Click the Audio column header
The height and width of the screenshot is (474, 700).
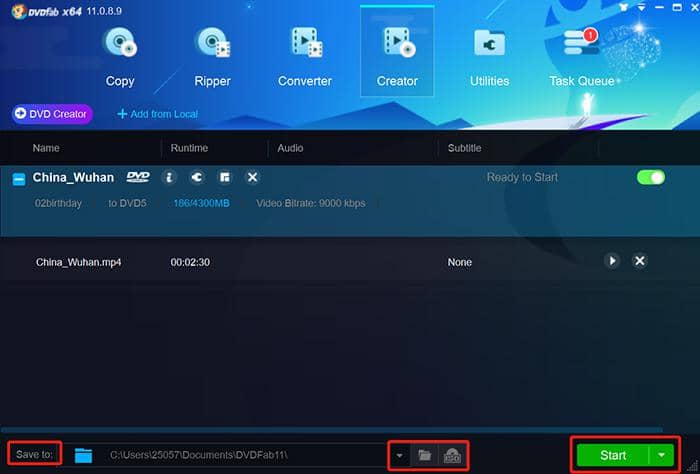click(x=290, y=148)
